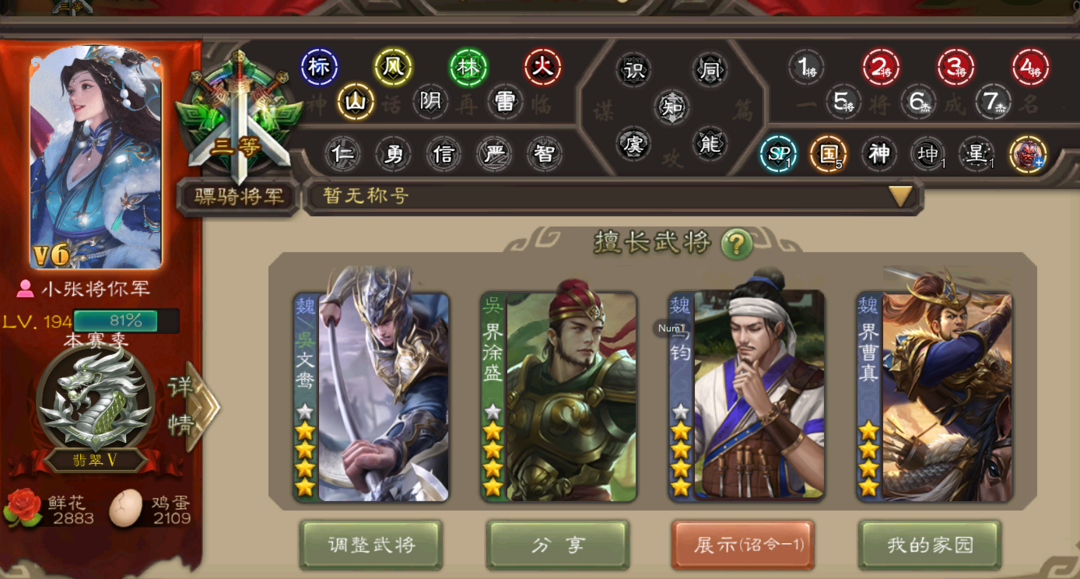Open the green question mark help
The width and height of the screenshot is (1080, 579).
(736, 244)
